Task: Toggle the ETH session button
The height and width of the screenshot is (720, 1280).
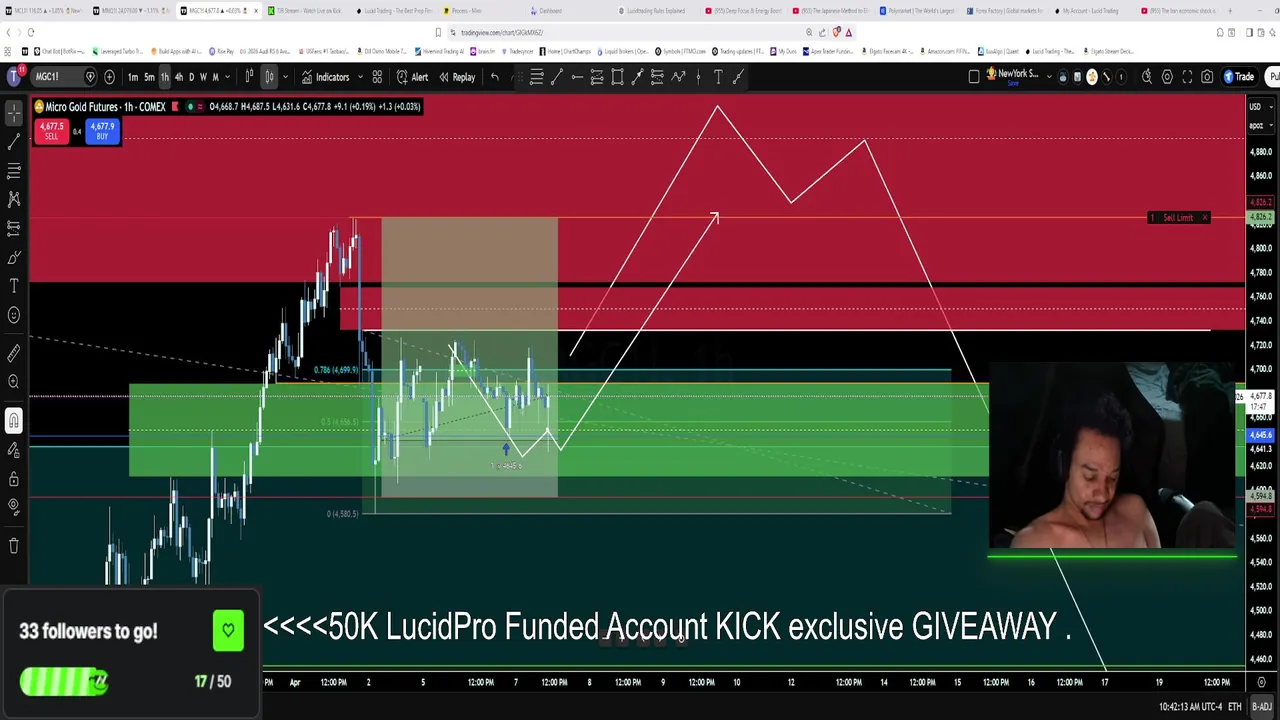Action: click(x=1234, y=707)
